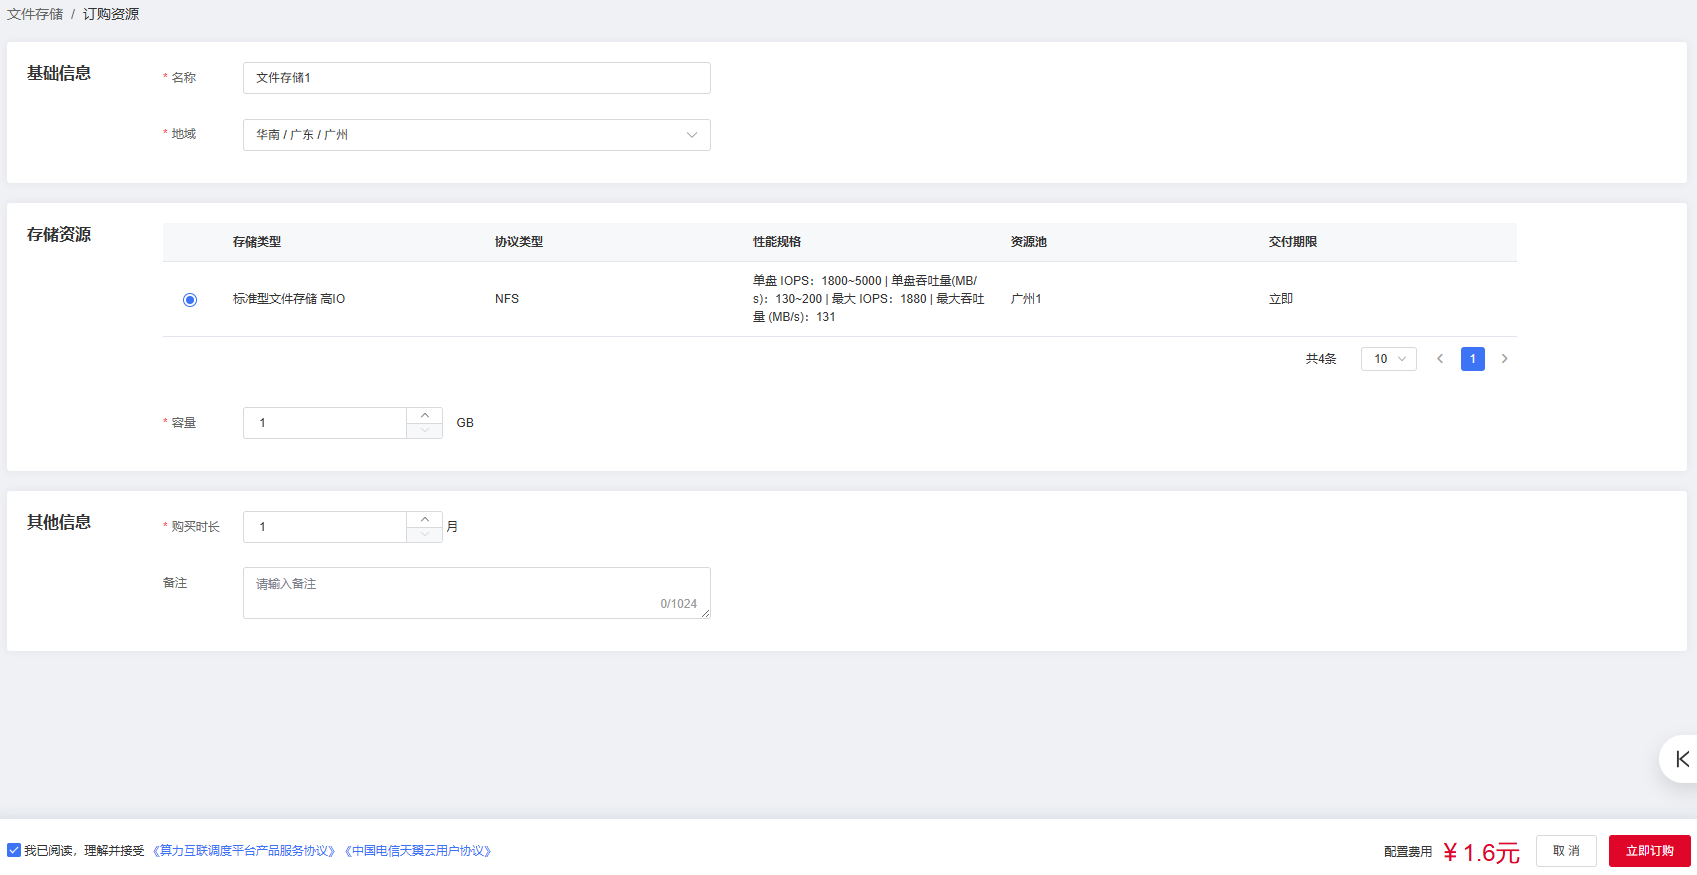Select 标准型文件存储 高IO radio button

(190, 300)
